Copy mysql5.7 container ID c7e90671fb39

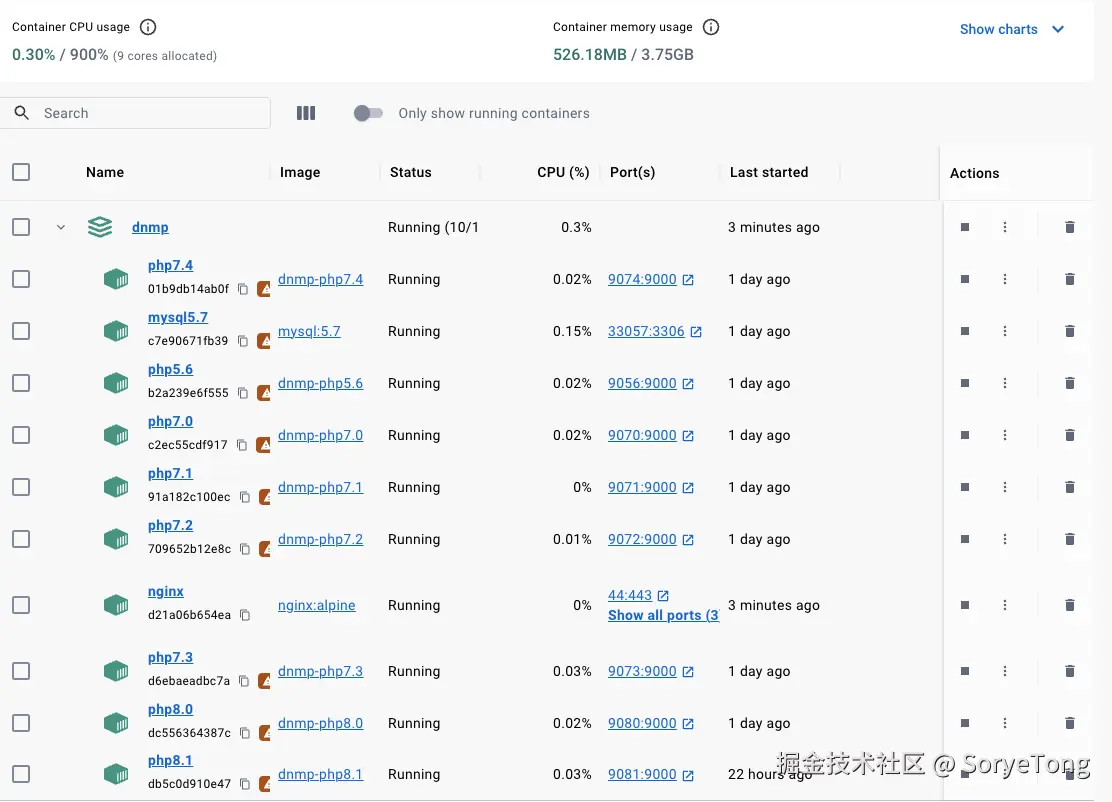click(x=243, y=341)
